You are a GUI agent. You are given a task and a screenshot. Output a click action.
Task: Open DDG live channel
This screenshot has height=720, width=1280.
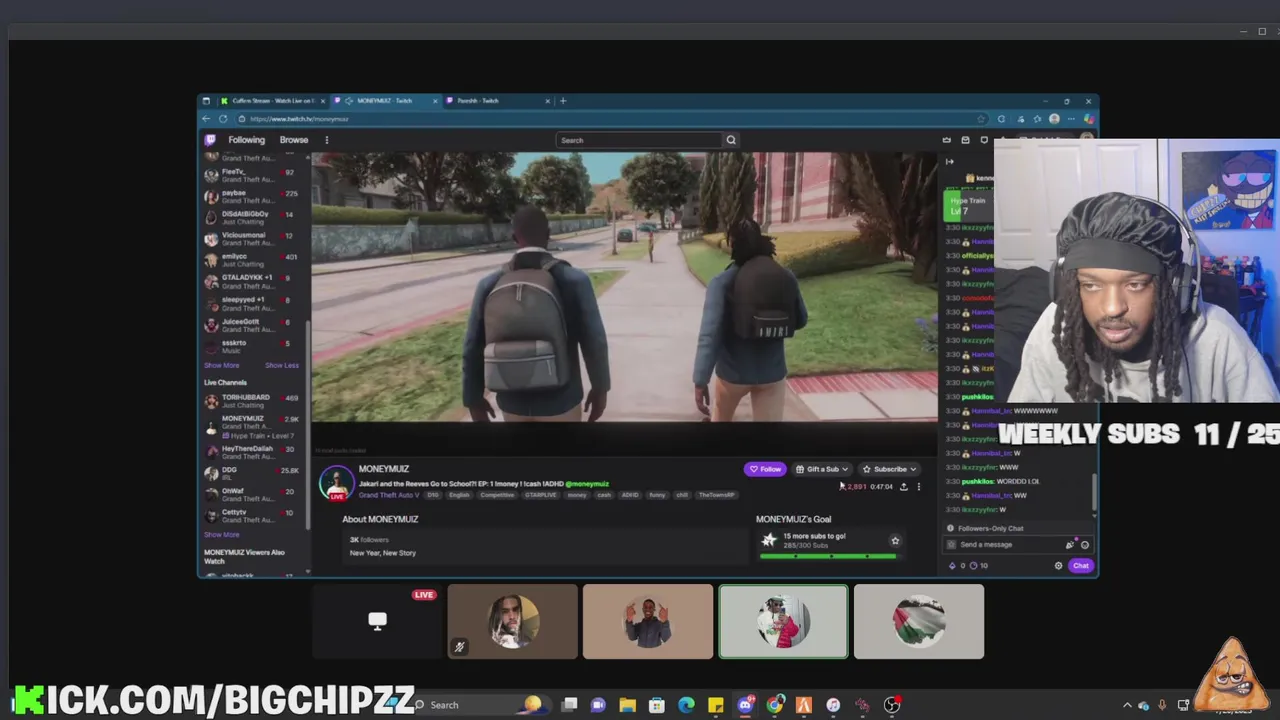pos(250,473)
